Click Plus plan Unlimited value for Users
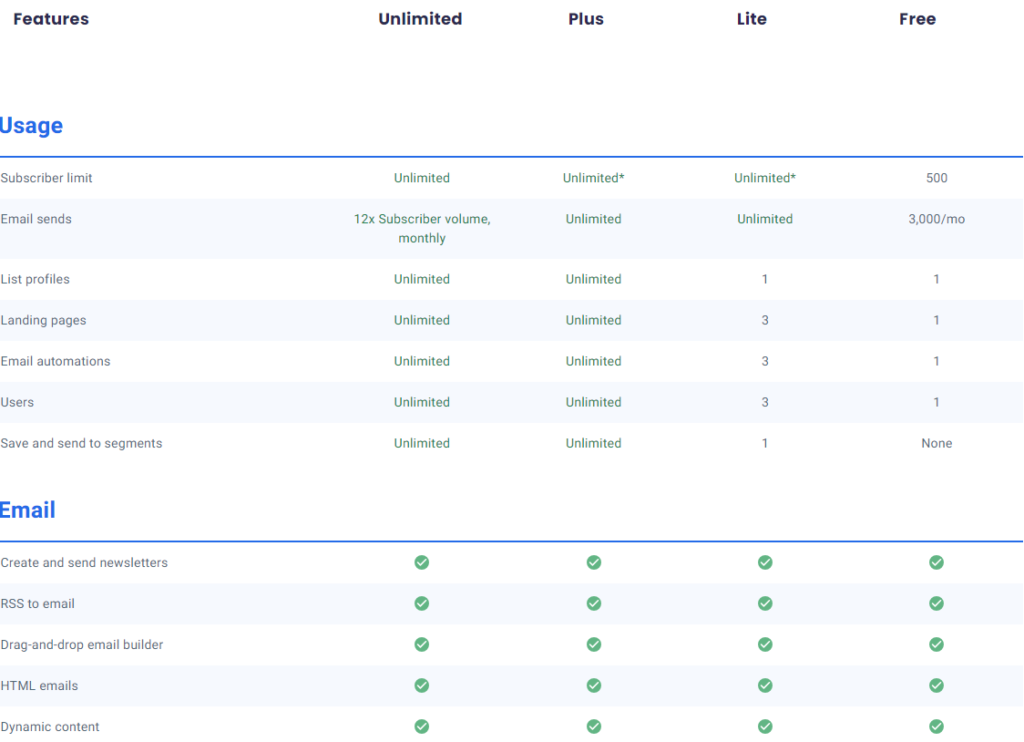This screenshot has height=742, width=1024. 594,402
